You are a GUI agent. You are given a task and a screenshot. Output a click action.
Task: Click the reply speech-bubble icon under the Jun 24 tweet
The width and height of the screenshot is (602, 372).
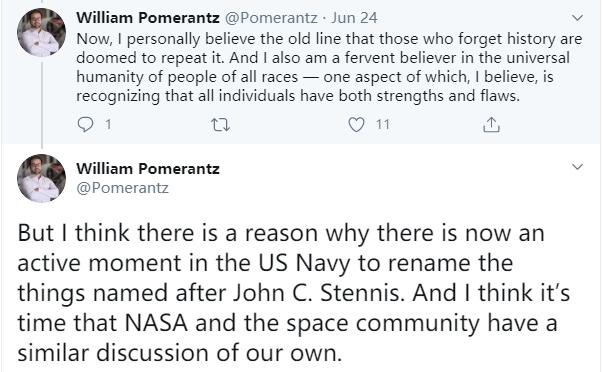pos(85,125)
